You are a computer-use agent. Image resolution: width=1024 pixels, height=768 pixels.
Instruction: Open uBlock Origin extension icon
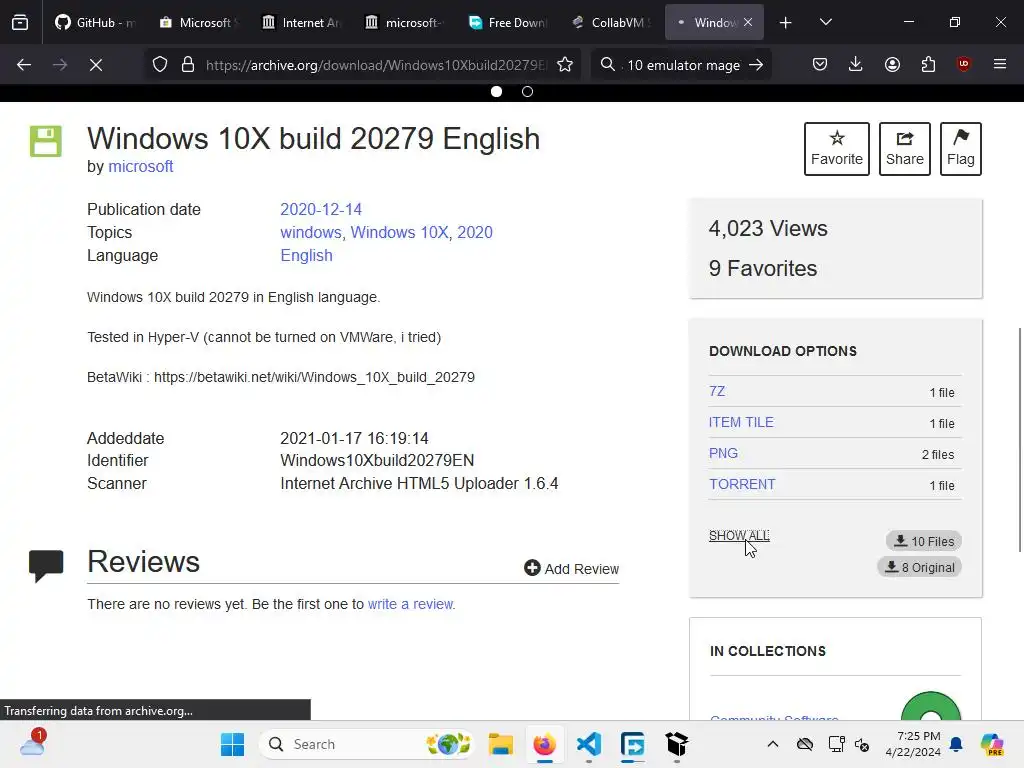pos(963,64)
